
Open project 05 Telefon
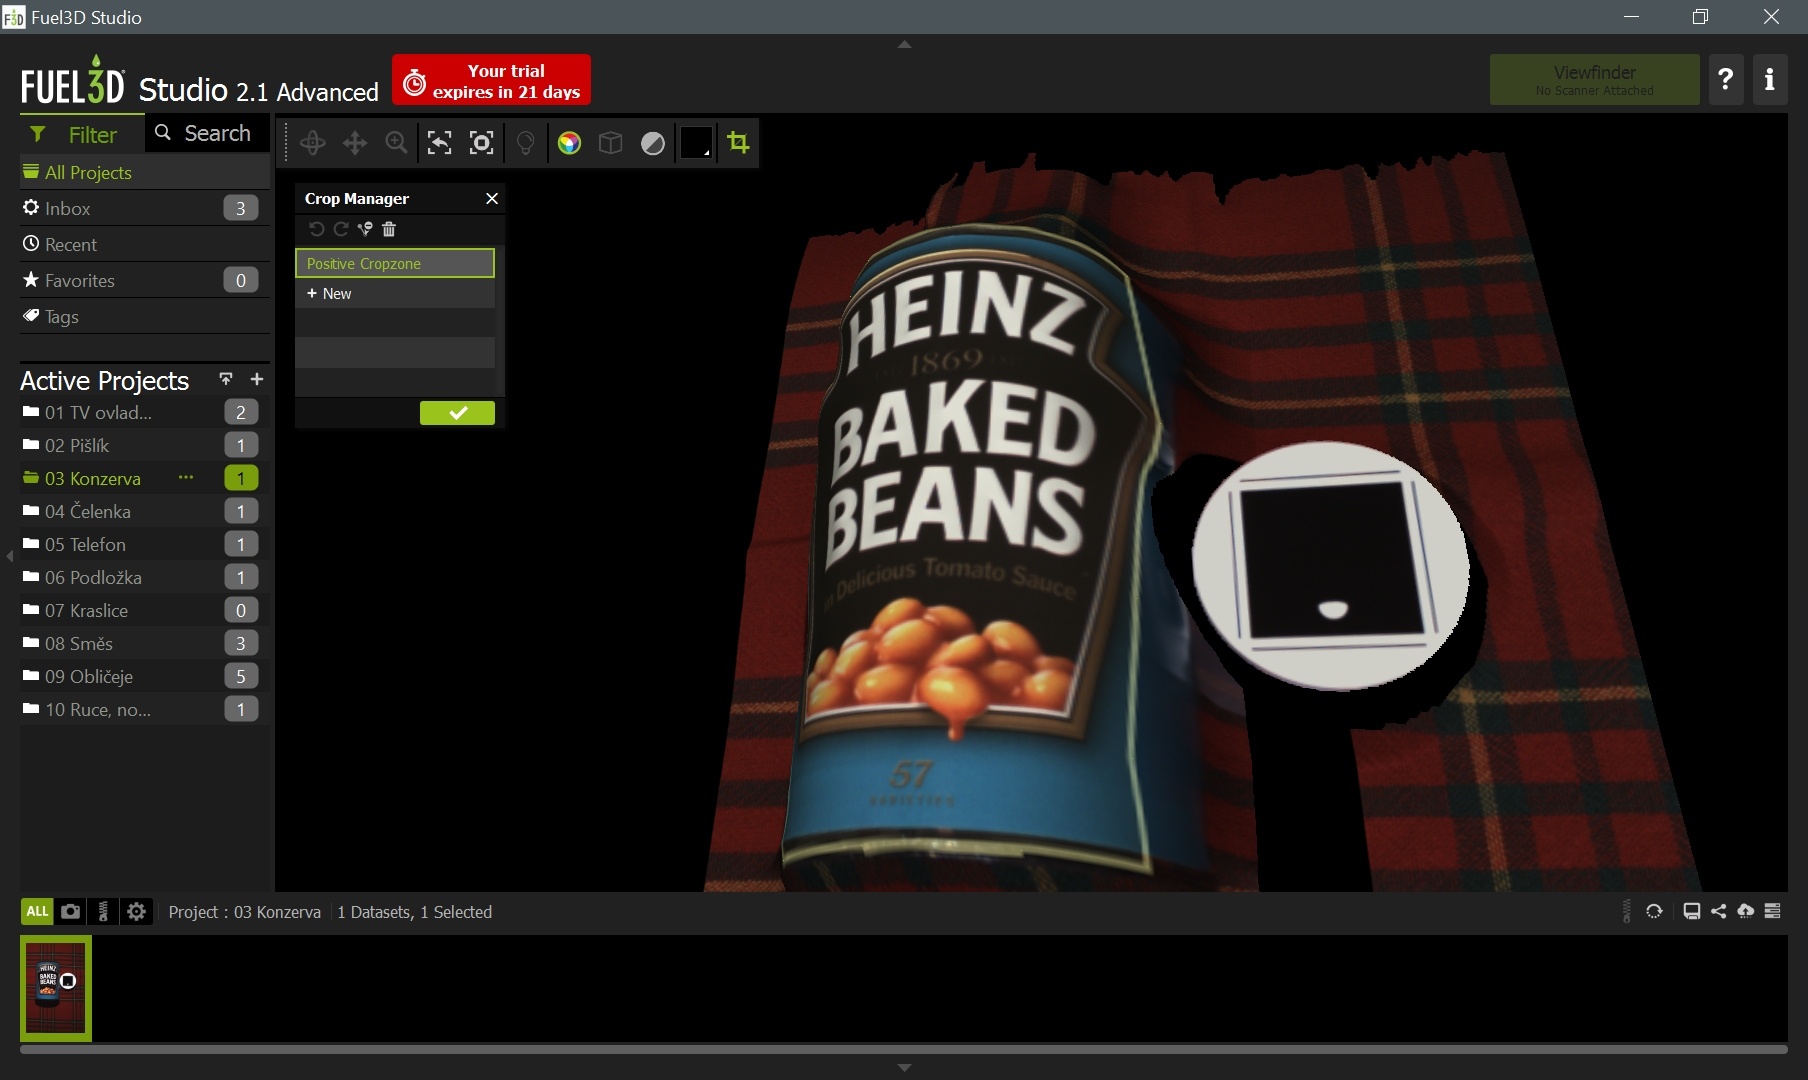pyautogui.click(x=145, y=544)
